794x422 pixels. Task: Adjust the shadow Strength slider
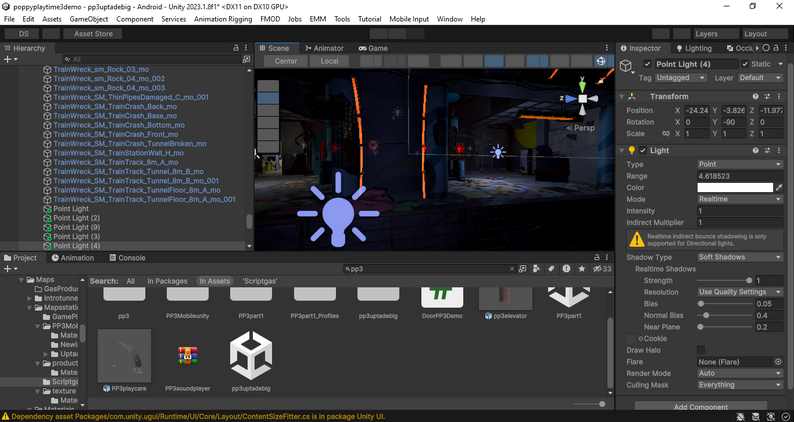(x=724, y=280)
